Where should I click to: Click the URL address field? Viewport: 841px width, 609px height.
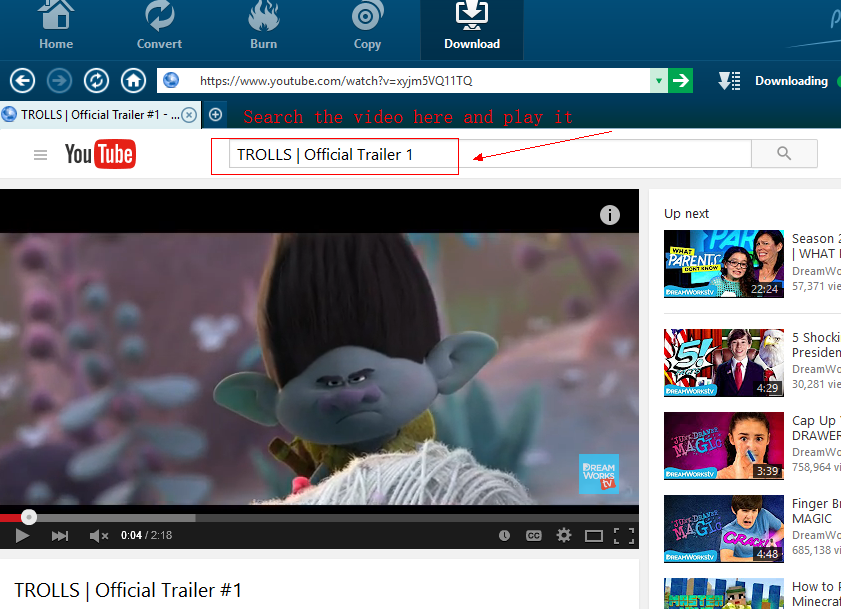(403, 80)
